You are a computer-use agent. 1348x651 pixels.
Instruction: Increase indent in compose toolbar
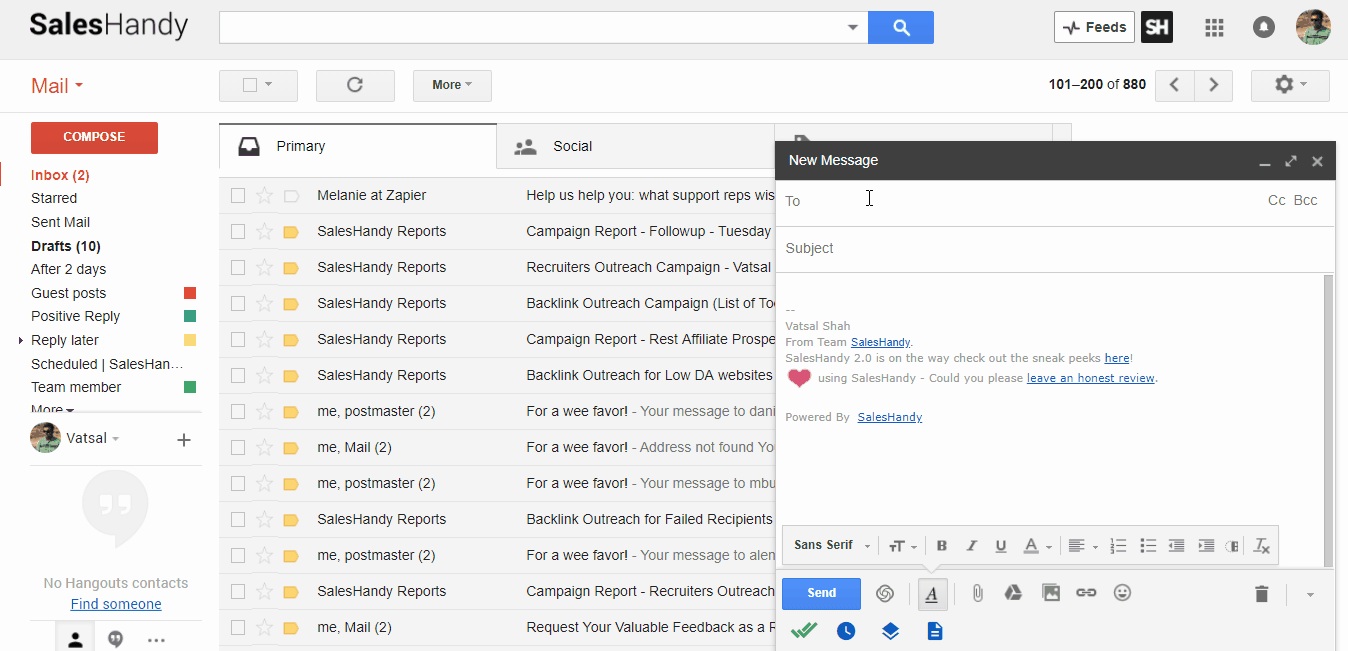point(1206,546)
